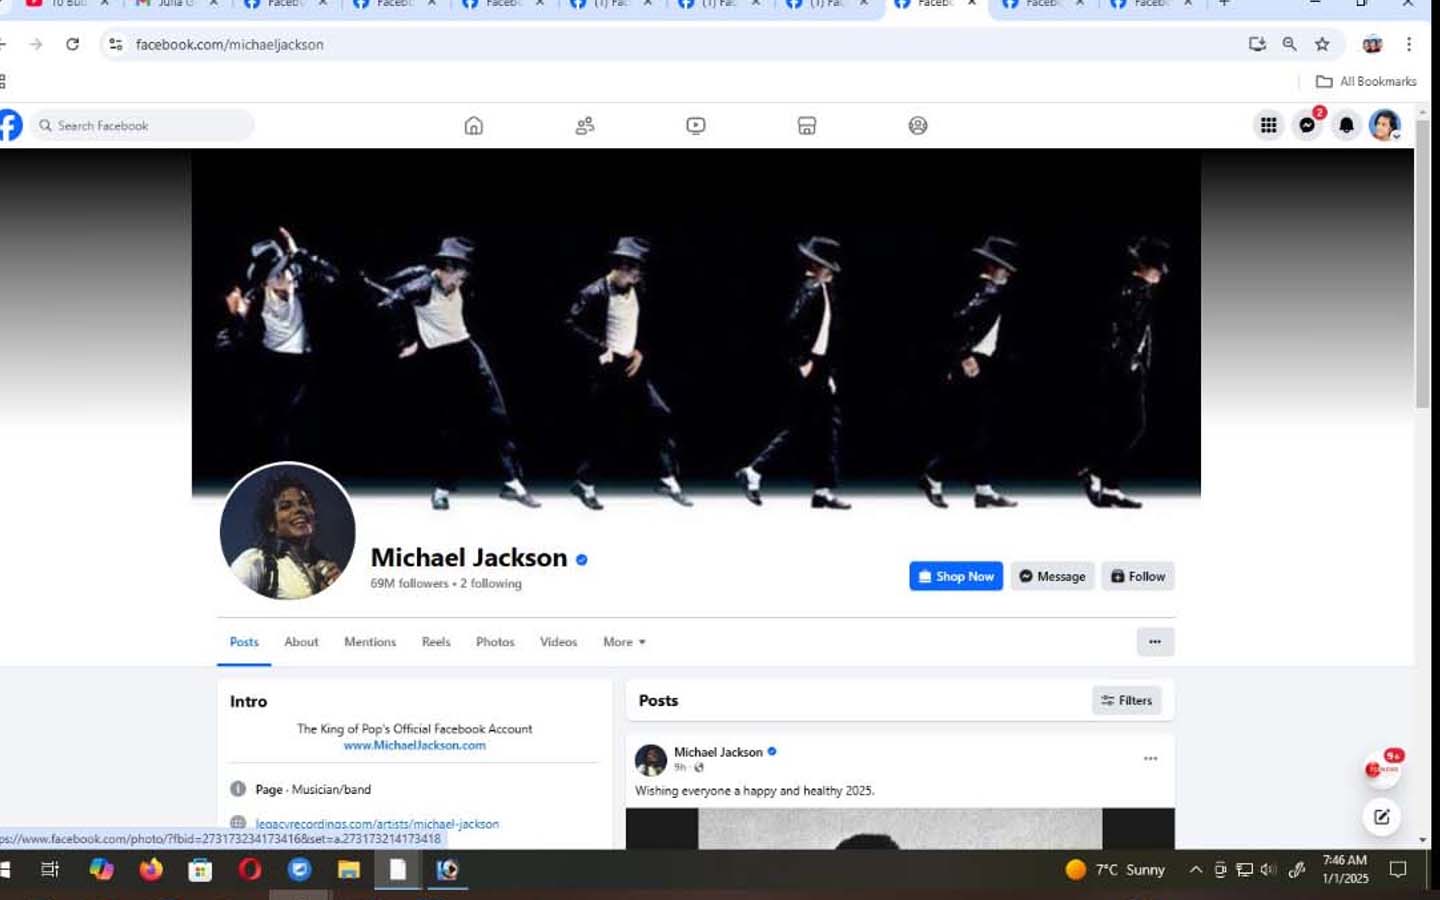This screenshot has width=1440, height=900.
Task: Open the page options three-dot button
Action: 1155,642
